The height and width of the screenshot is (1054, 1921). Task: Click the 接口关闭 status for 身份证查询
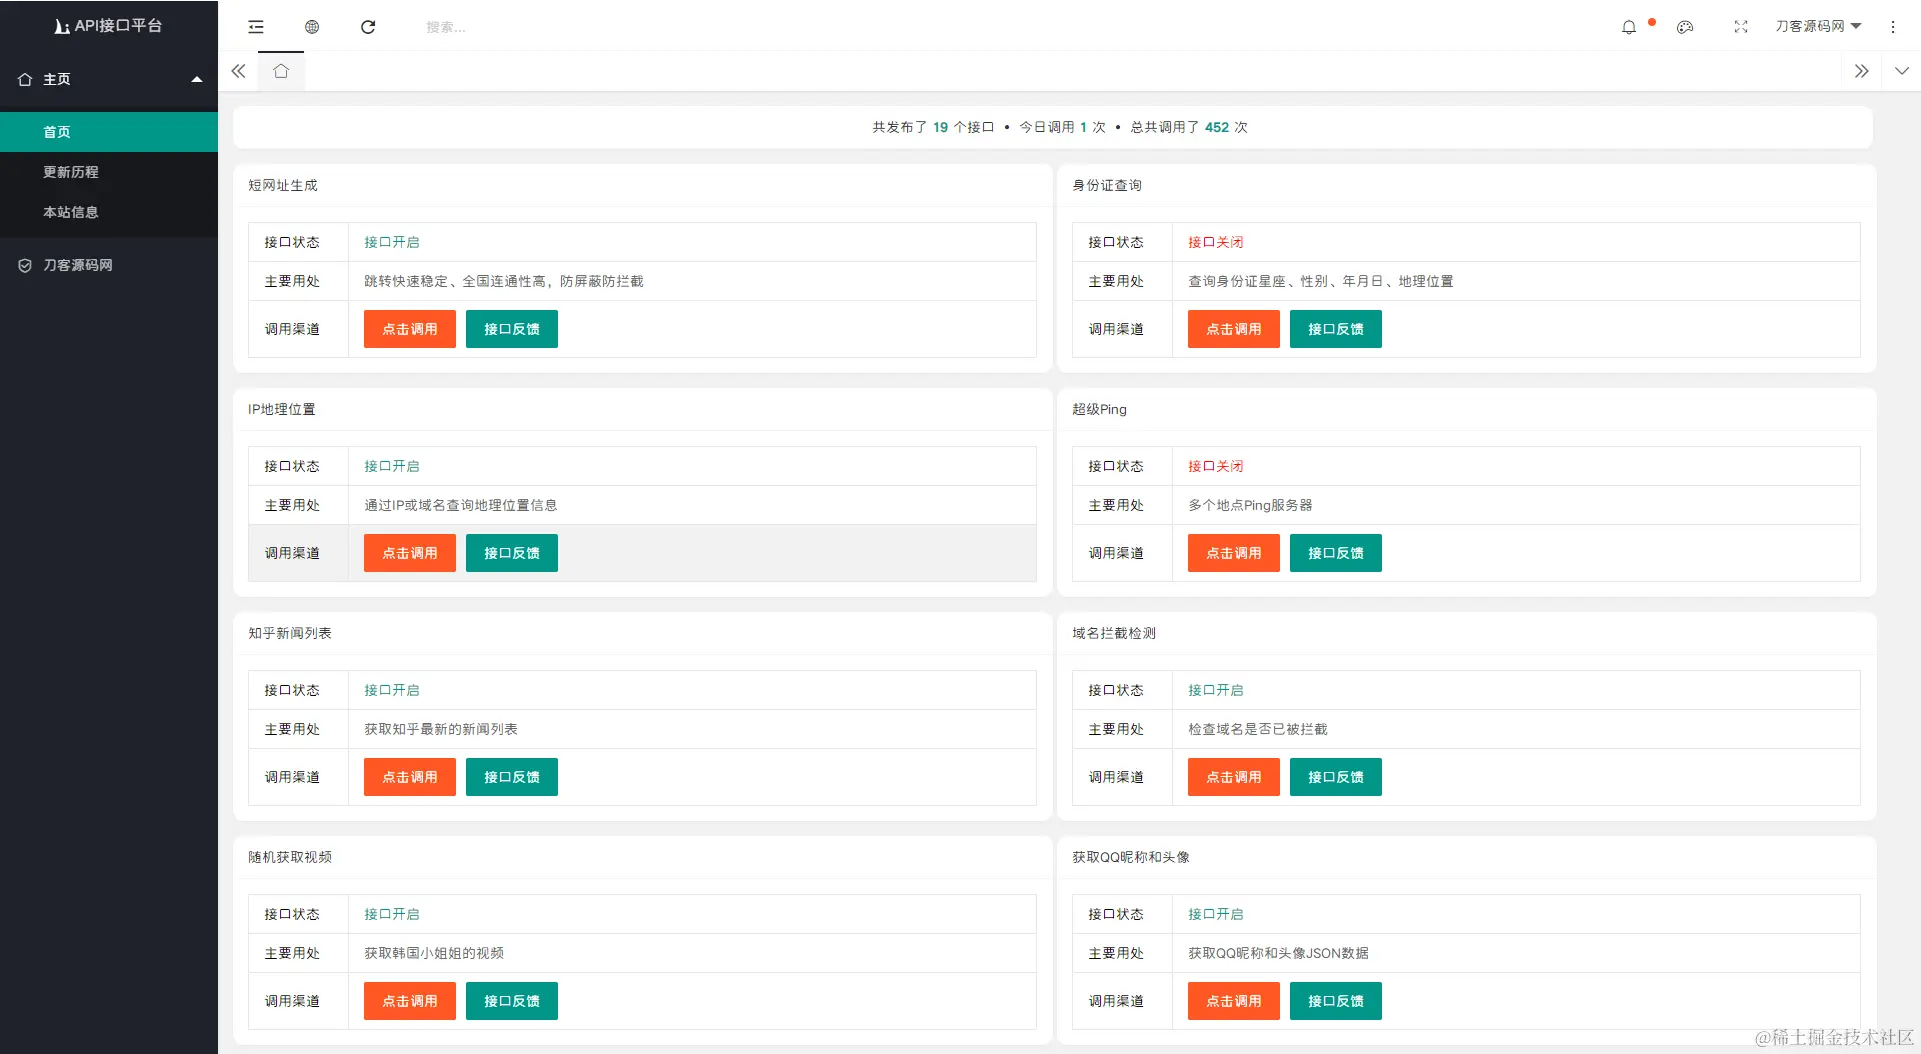tap(1215, 242)
